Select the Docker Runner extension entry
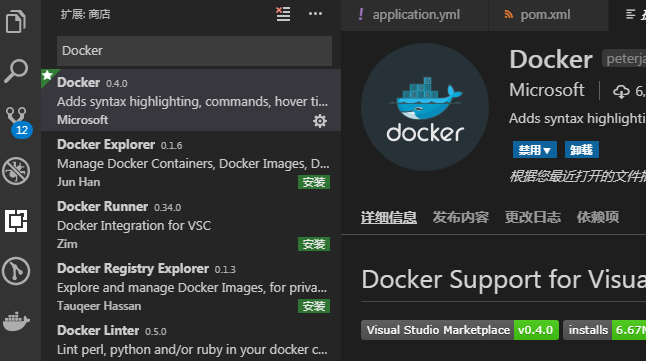This screenshot has height=361, width=646. click(x=191, y=224)
